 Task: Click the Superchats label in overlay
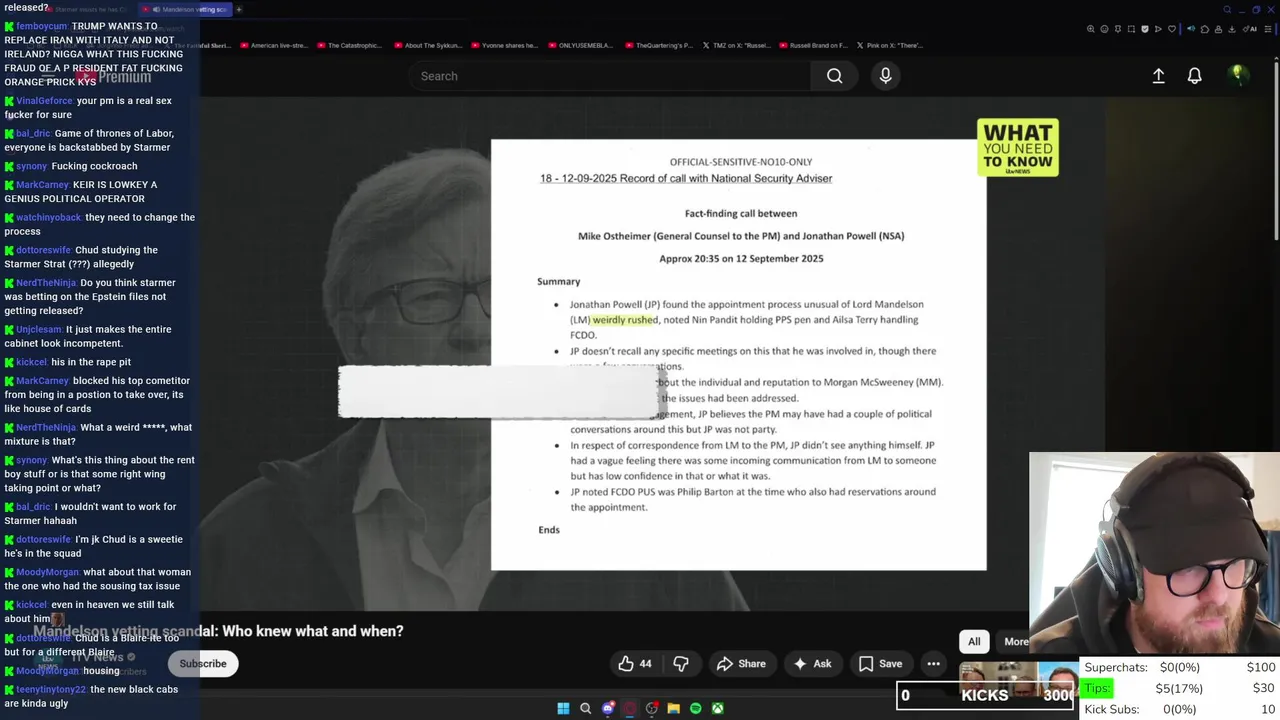coord(1116,667)
